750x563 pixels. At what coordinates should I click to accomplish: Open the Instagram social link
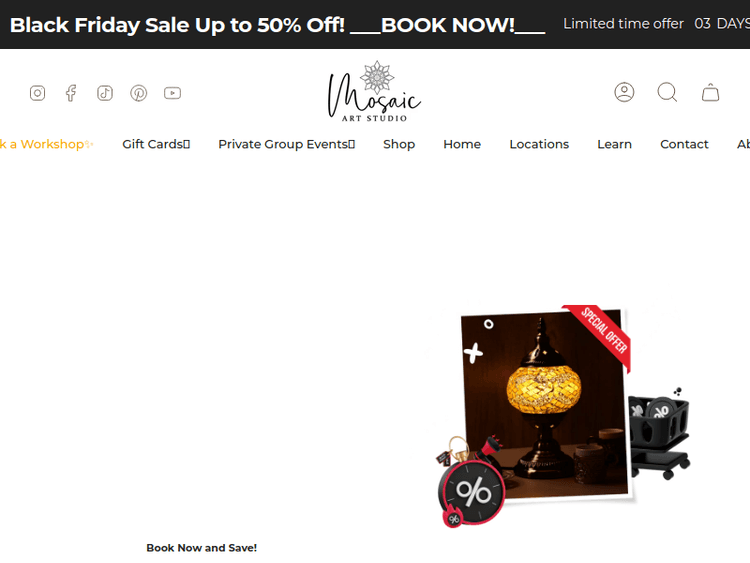37,93
